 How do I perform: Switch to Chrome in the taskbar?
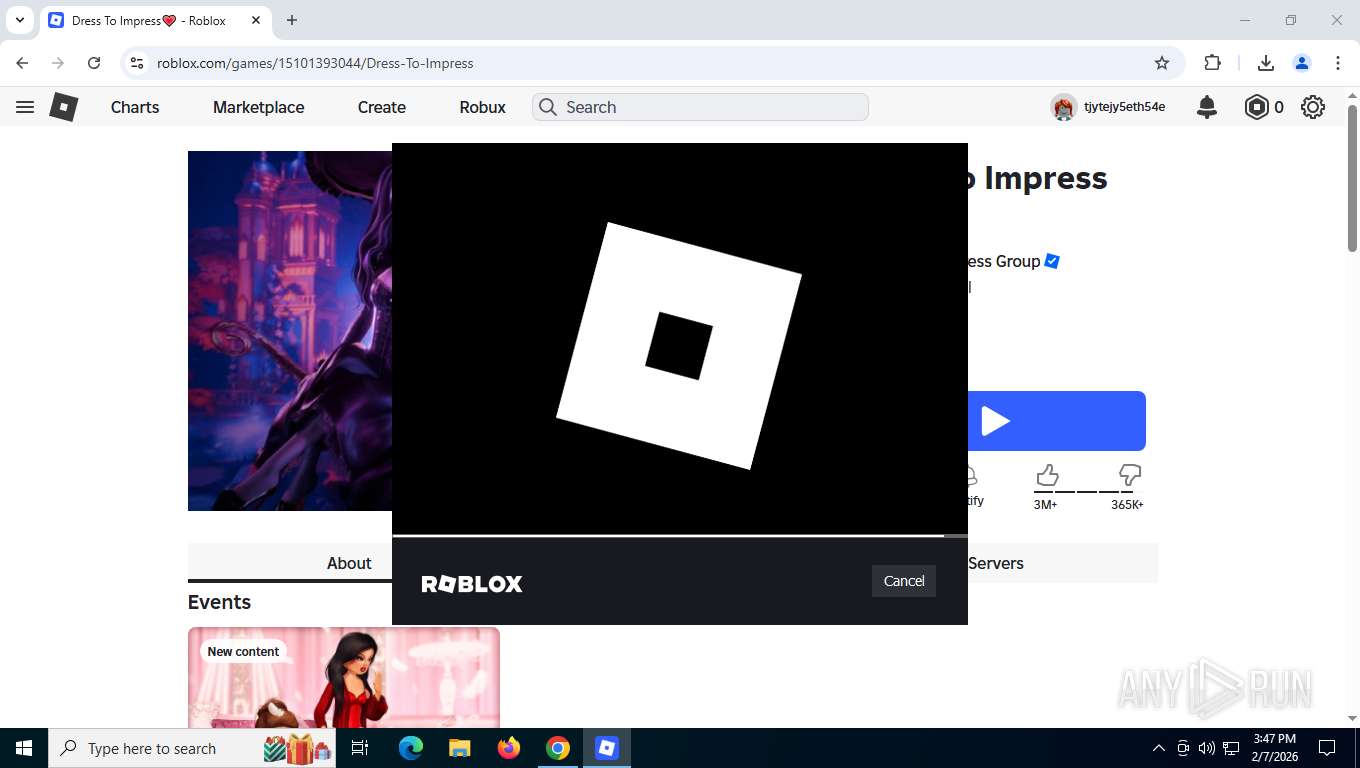558,748
